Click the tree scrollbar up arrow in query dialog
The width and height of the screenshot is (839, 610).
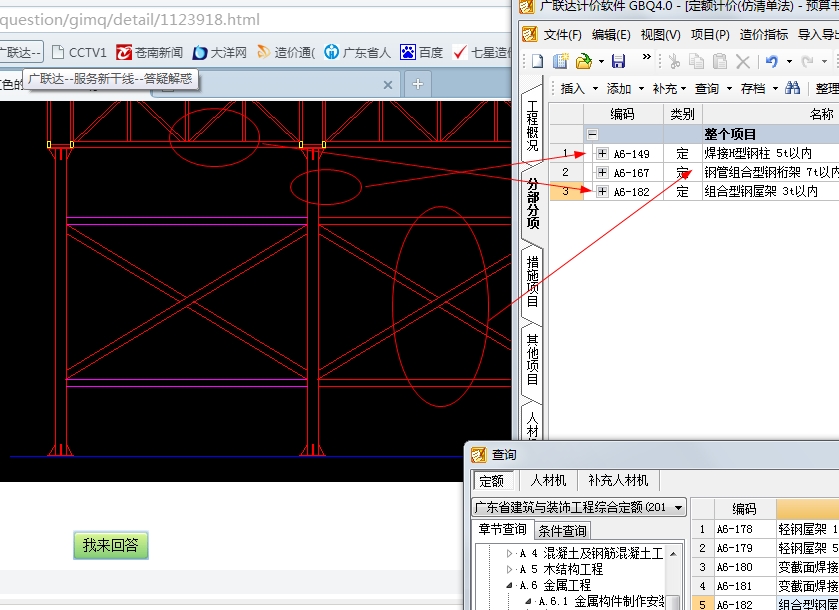pos(673,553)
